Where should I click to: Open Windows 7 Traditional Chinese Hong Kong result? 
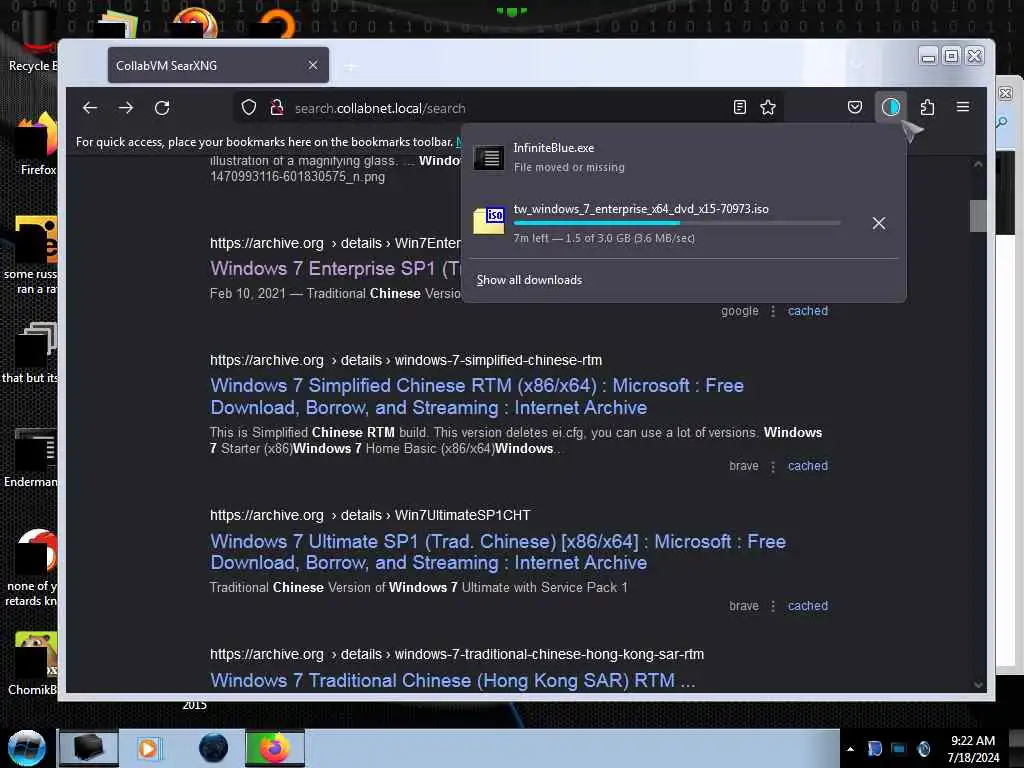point(452,680)
